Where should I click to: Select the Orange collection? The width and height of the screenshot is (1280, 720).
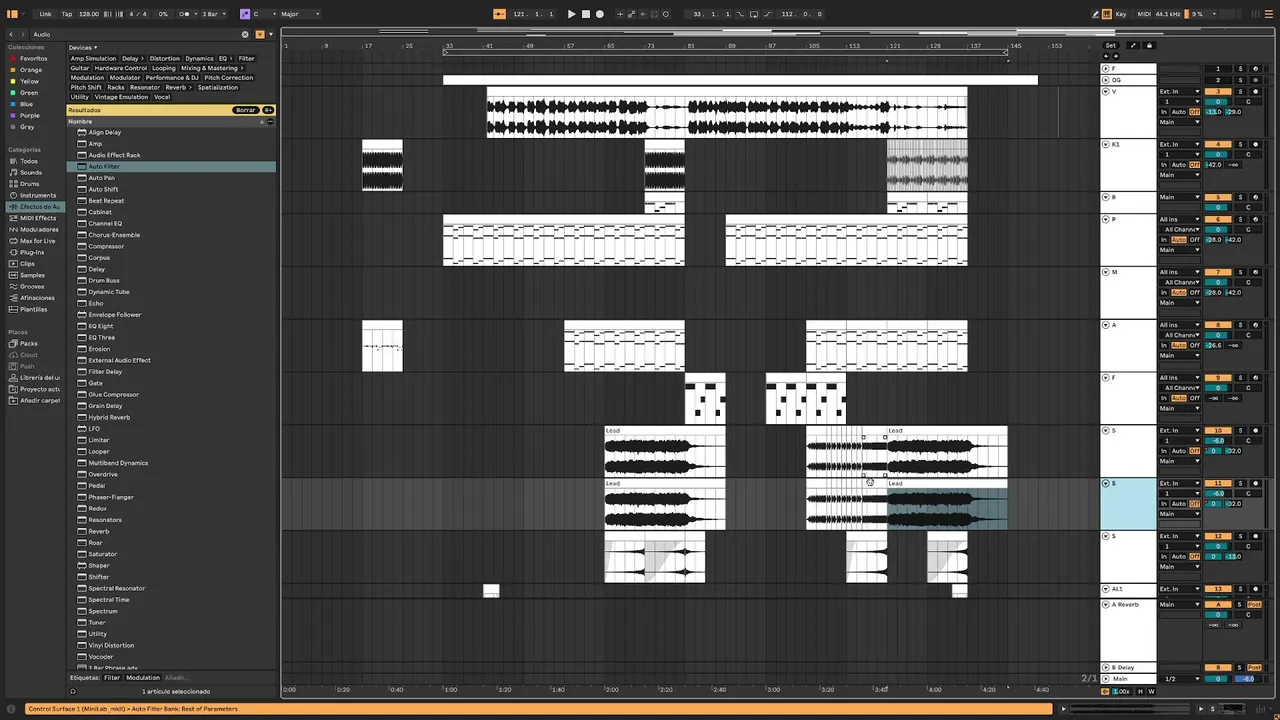31,70
